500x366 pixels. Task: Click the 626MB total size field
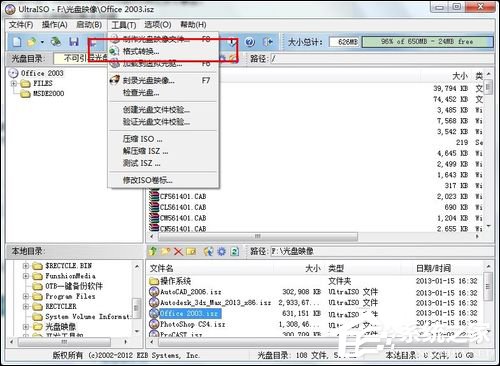345,42
